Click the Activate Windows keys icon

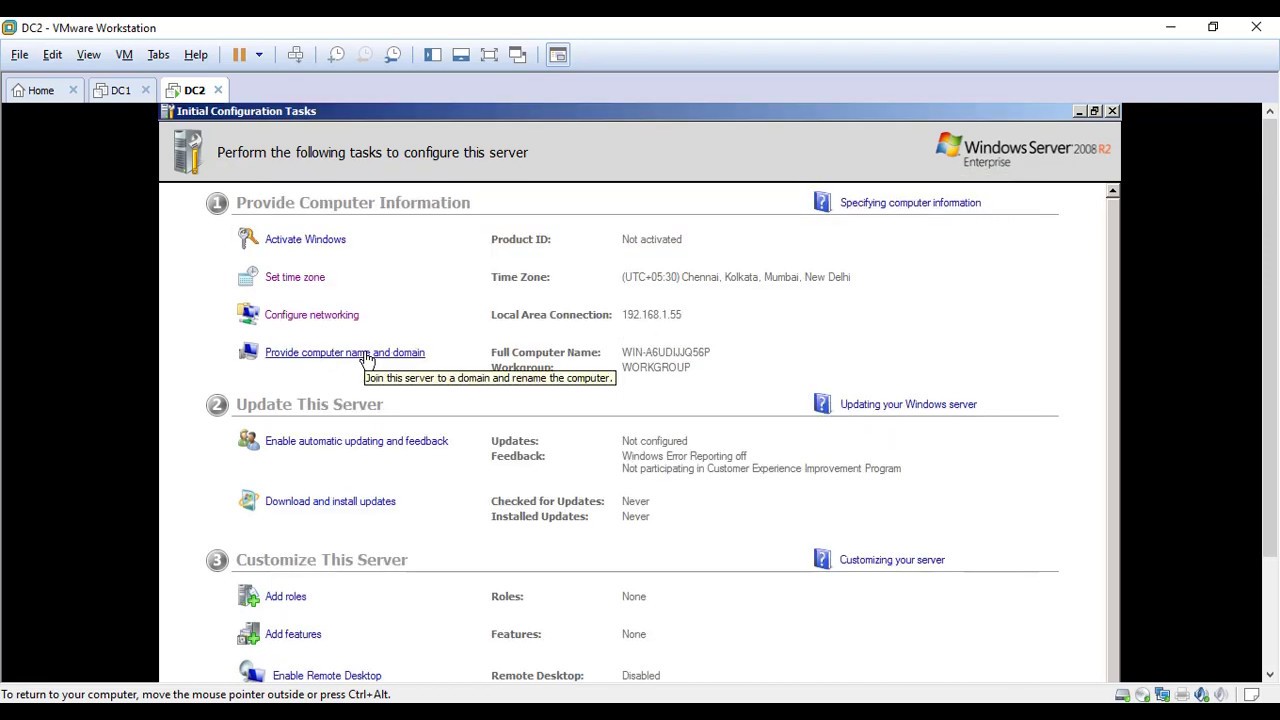tap(248, 238)
